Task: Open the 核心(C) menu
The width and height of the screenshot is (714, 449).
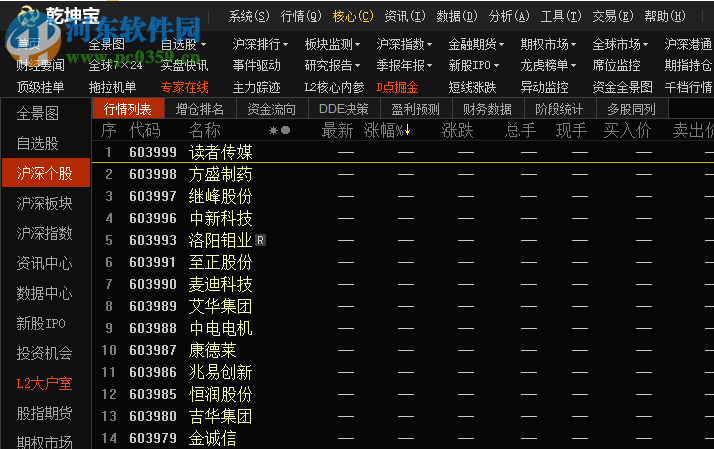Action: tap(353, 16)
